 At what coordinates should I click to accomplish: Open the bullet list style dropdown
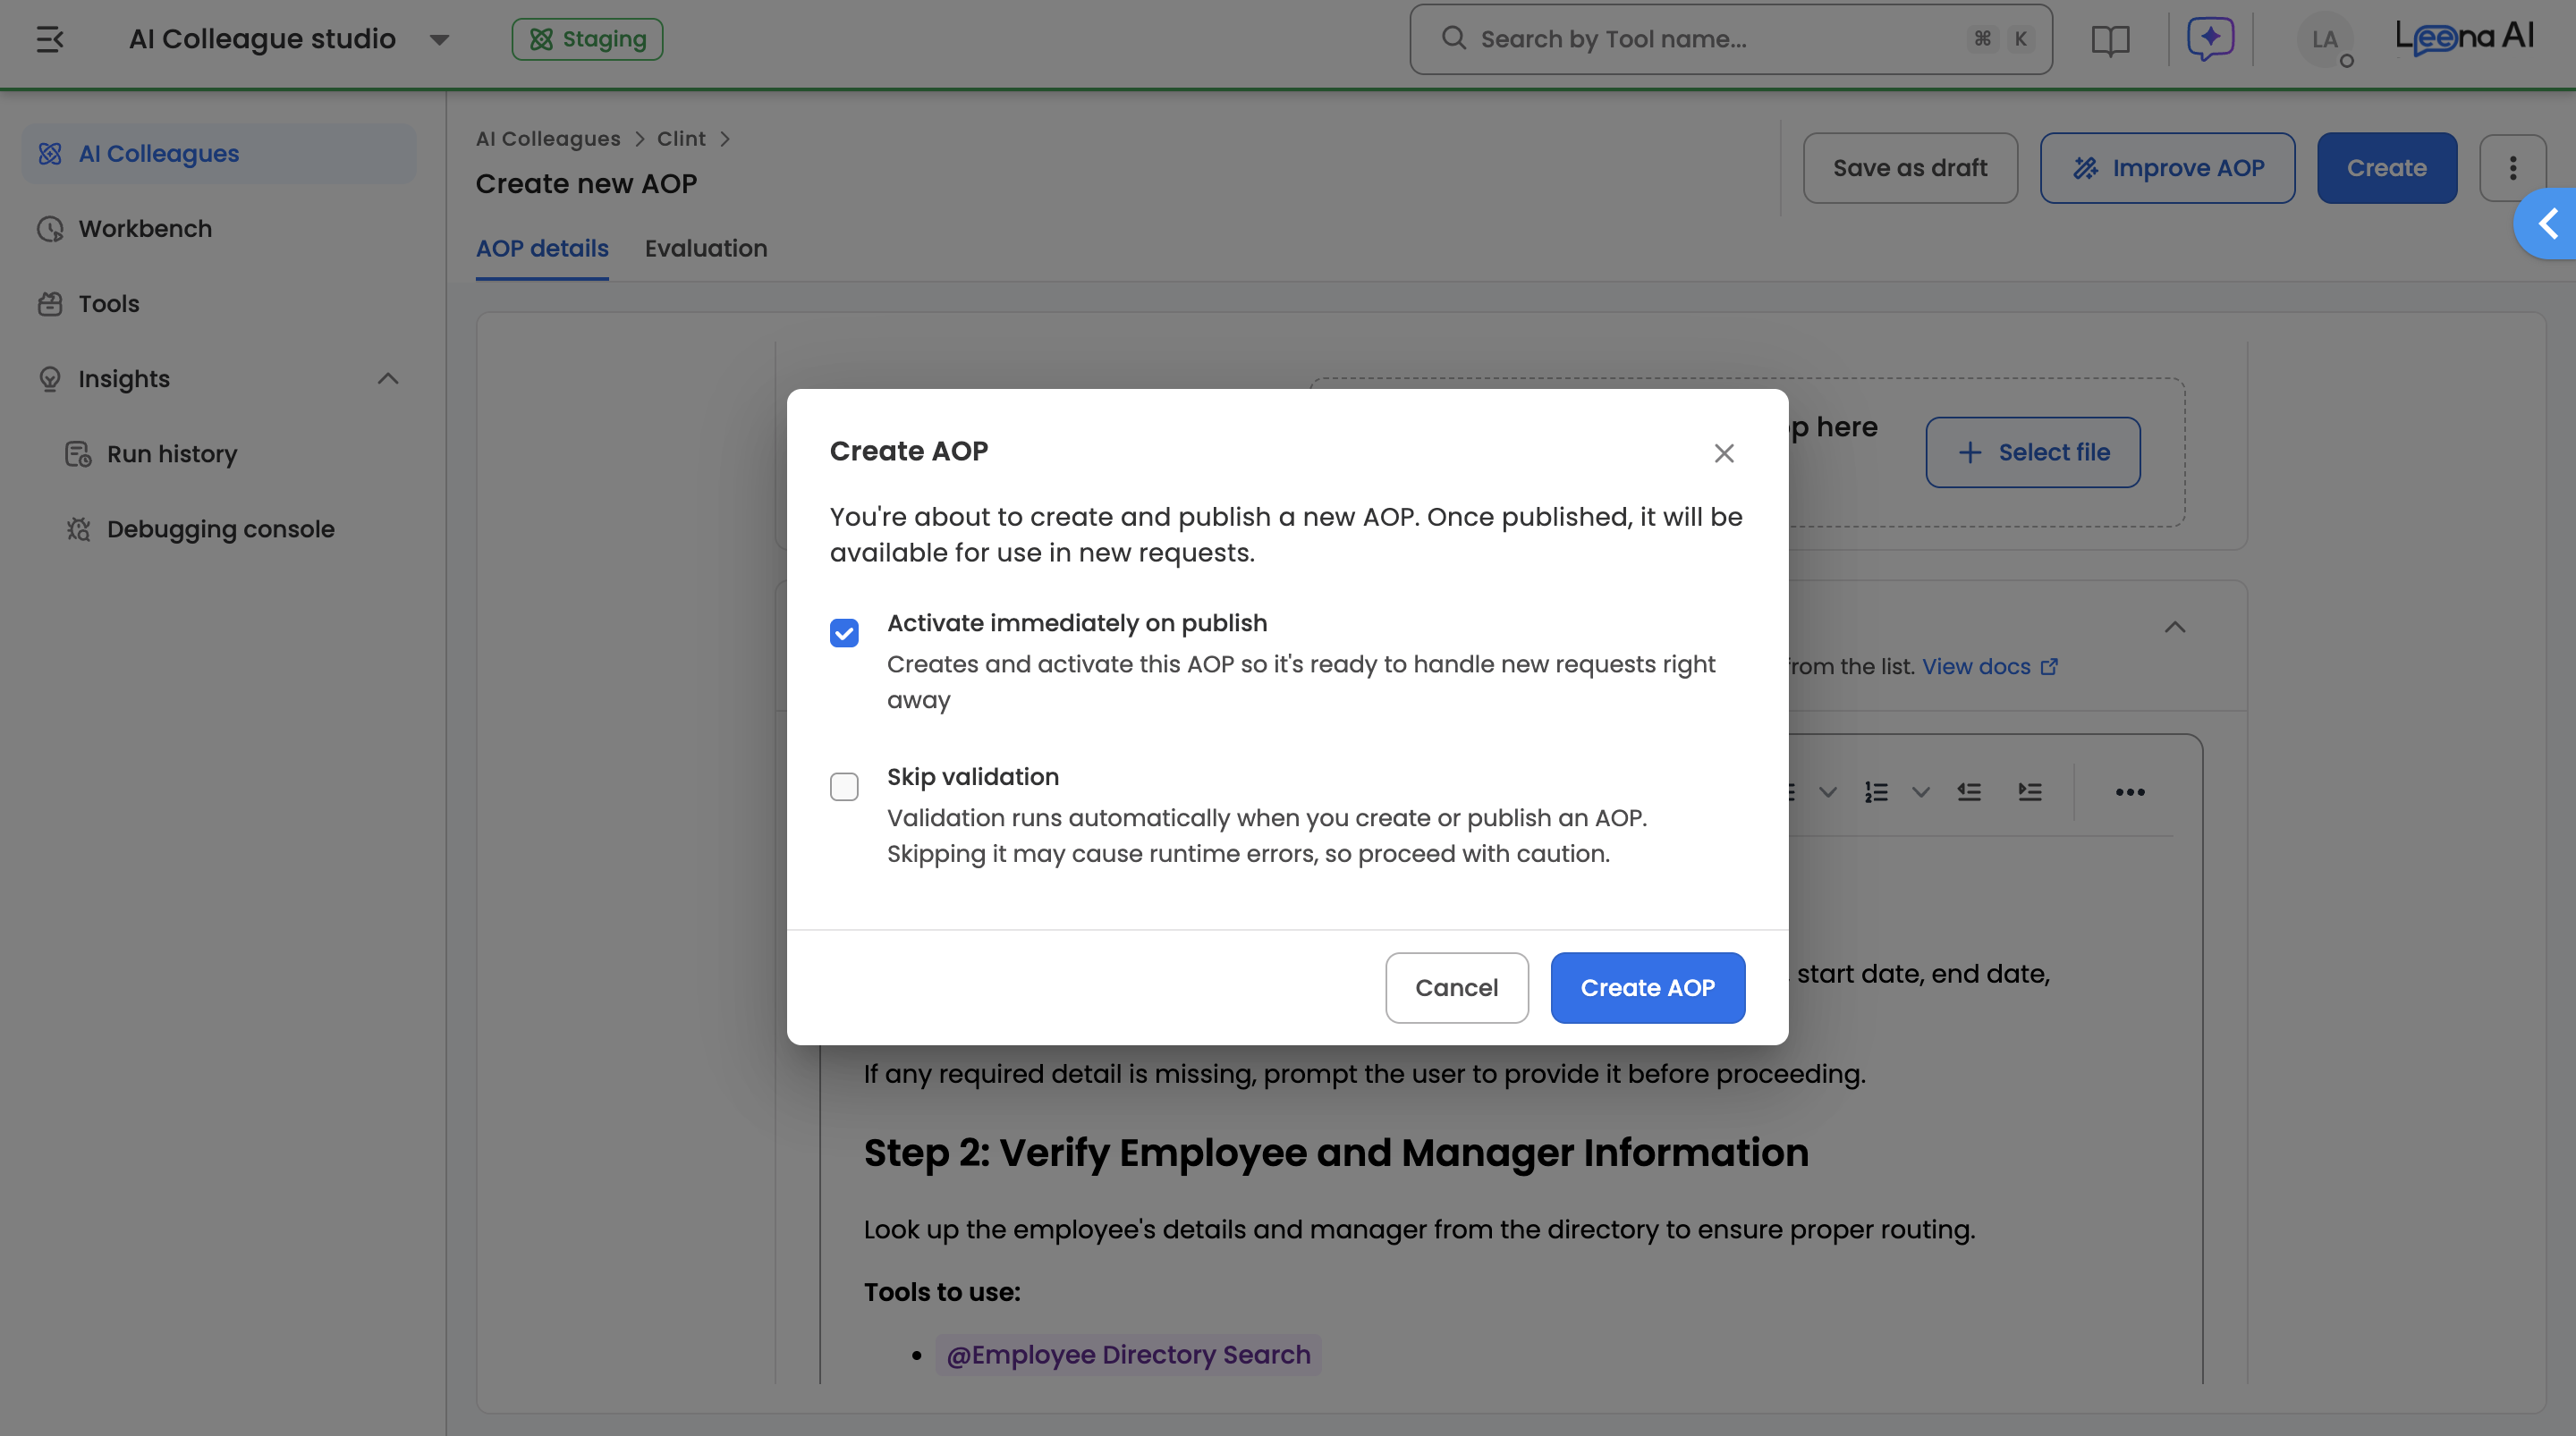(1827, 793)
